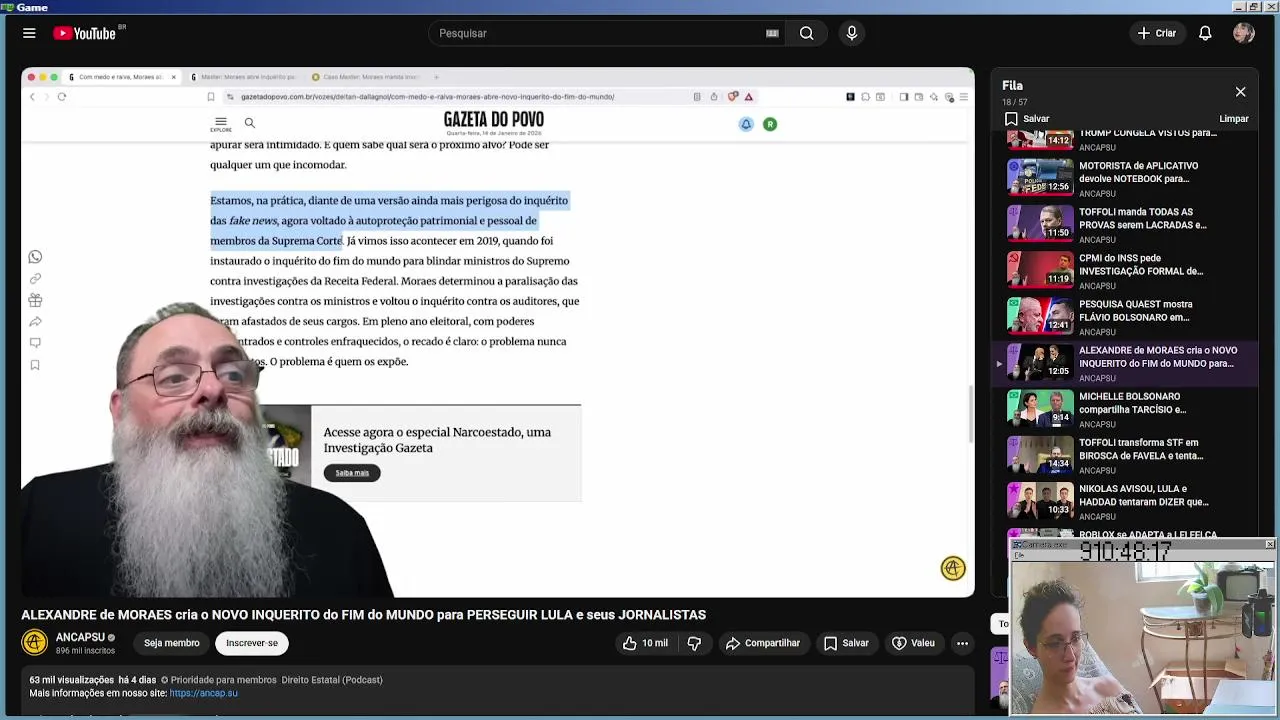Image resolution: width=1280 pixels, height=720 pixels.
Task: Open YouTube notifications bell
Action: (1205, 33)
